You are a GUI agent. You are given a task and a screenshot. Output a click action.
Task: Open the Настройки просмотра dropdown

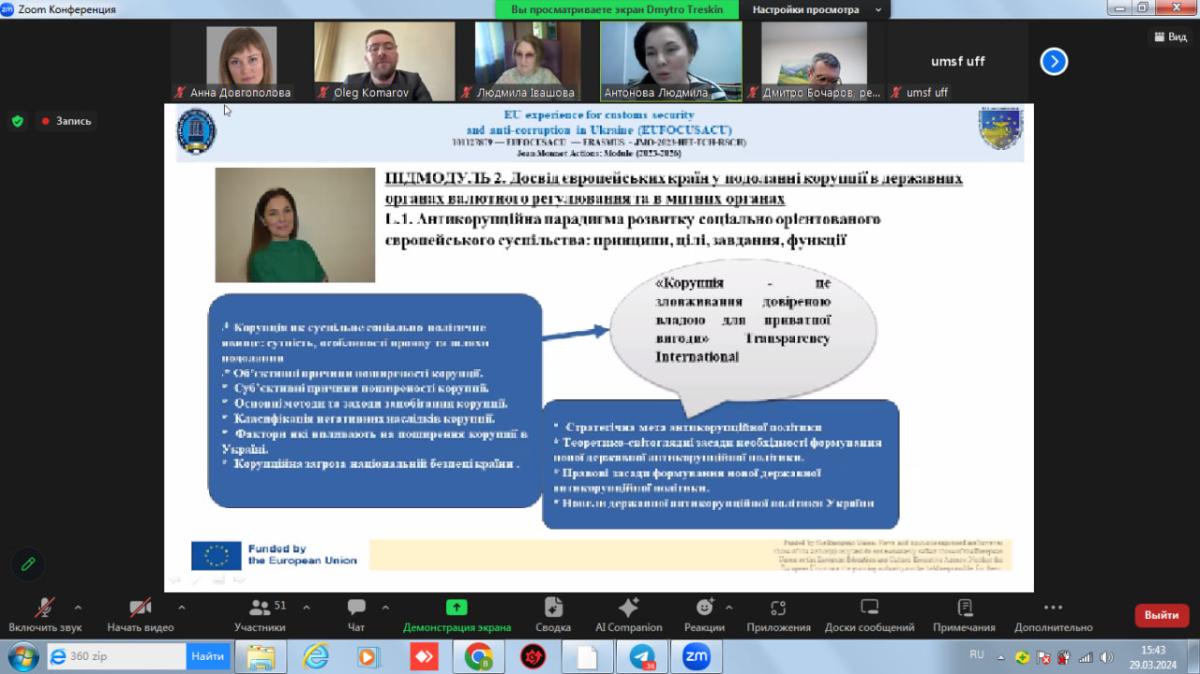coord(817,9)
